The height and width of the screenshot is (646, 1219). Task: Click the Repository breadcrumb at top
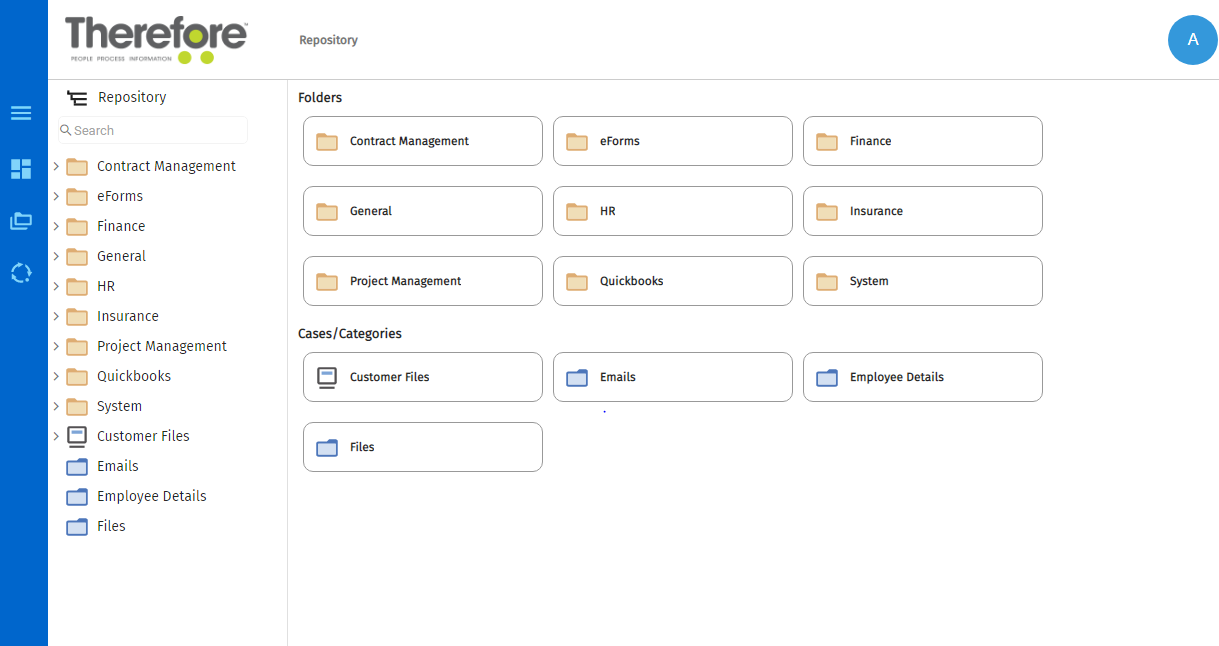[328, 40]
